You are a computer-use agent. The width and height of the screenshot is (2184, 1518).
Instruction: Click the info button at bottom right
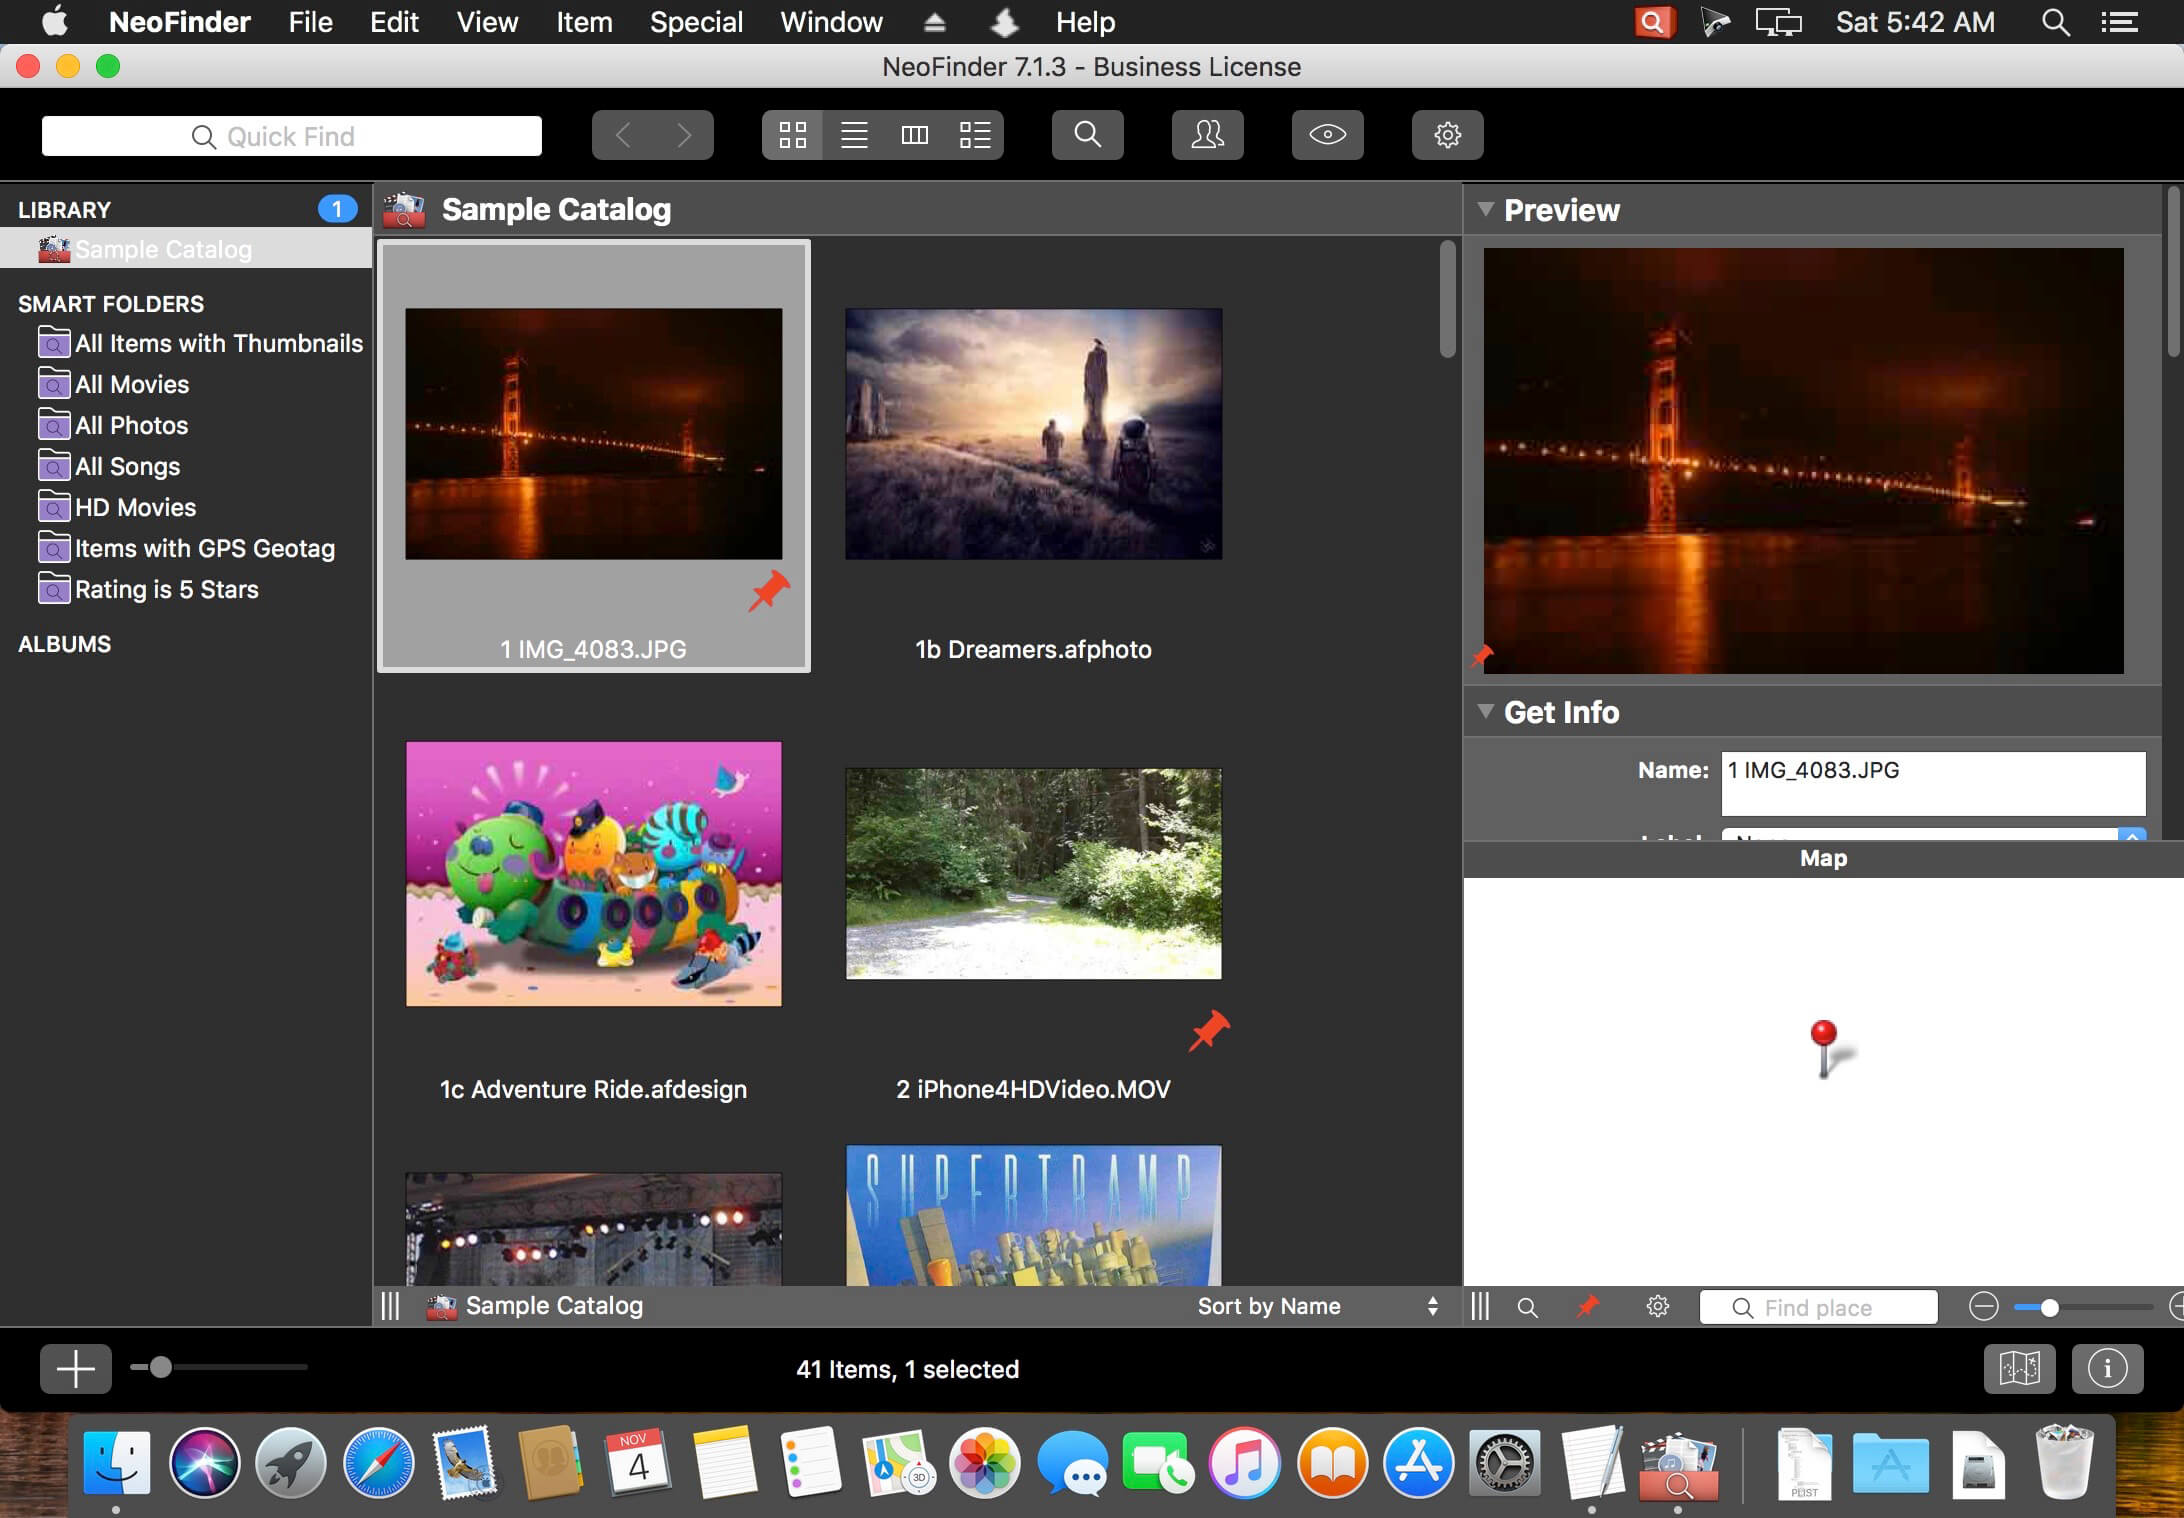coord(2108,1367)
